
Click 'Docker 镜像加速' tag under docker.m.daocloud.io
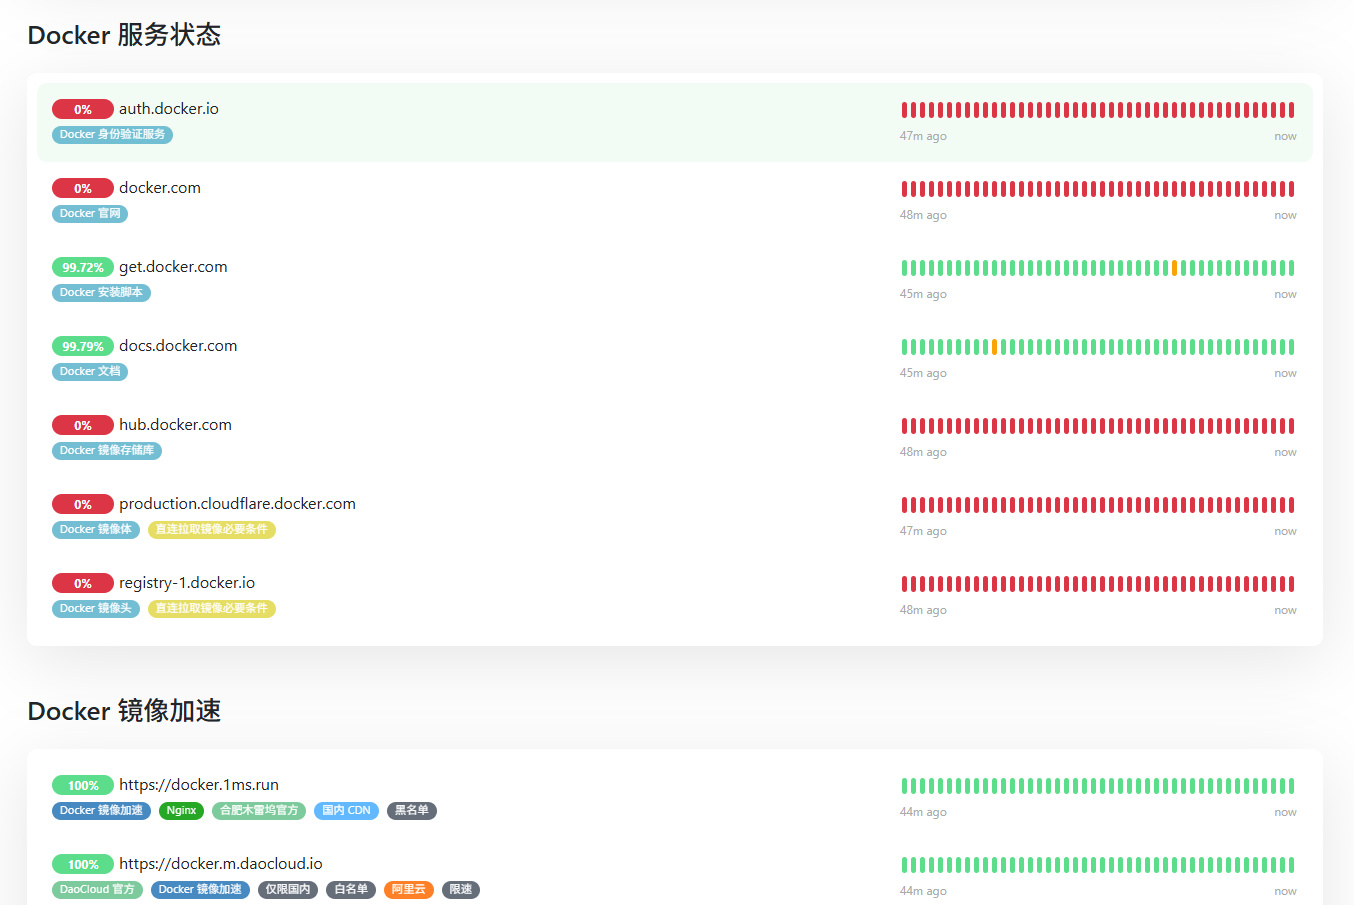point(200,890)
